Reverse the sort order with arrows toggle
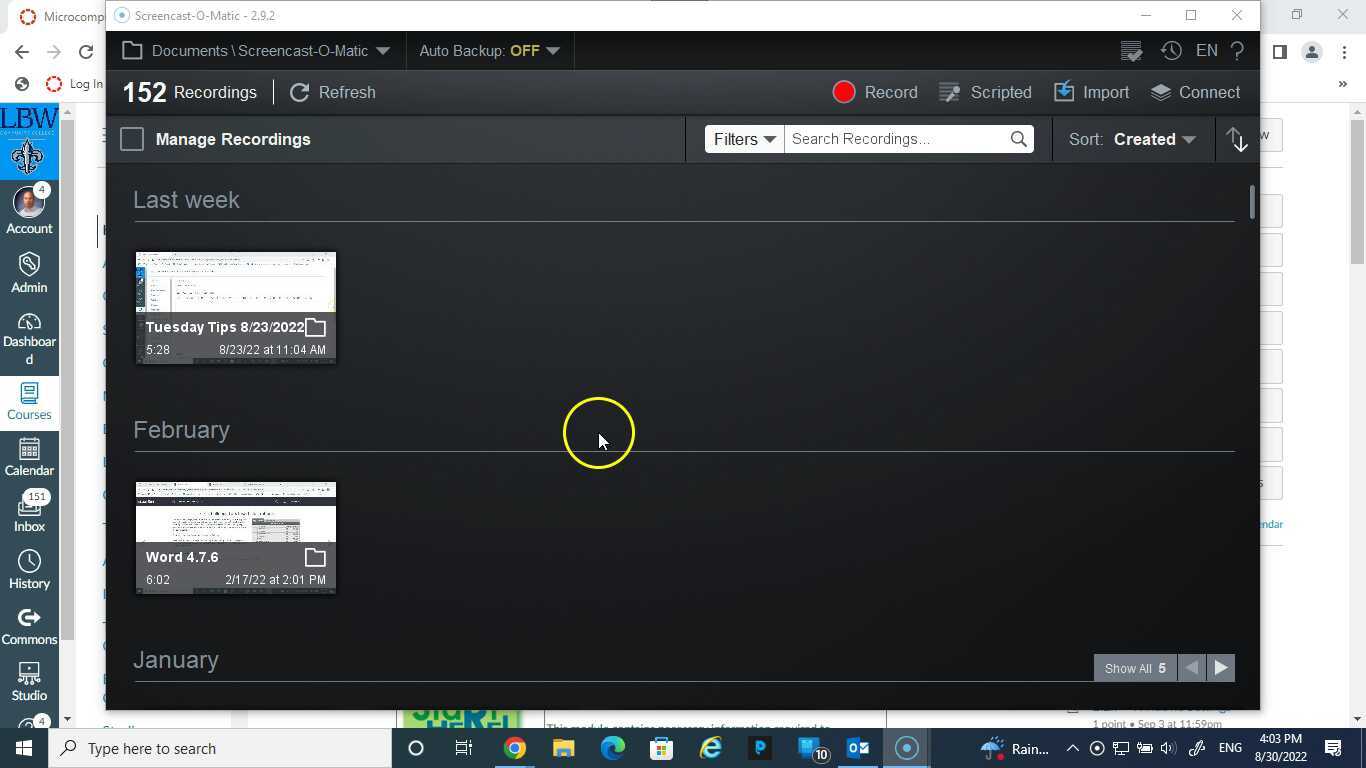The image size is (1366, 768). click(x=1237, y=139)
